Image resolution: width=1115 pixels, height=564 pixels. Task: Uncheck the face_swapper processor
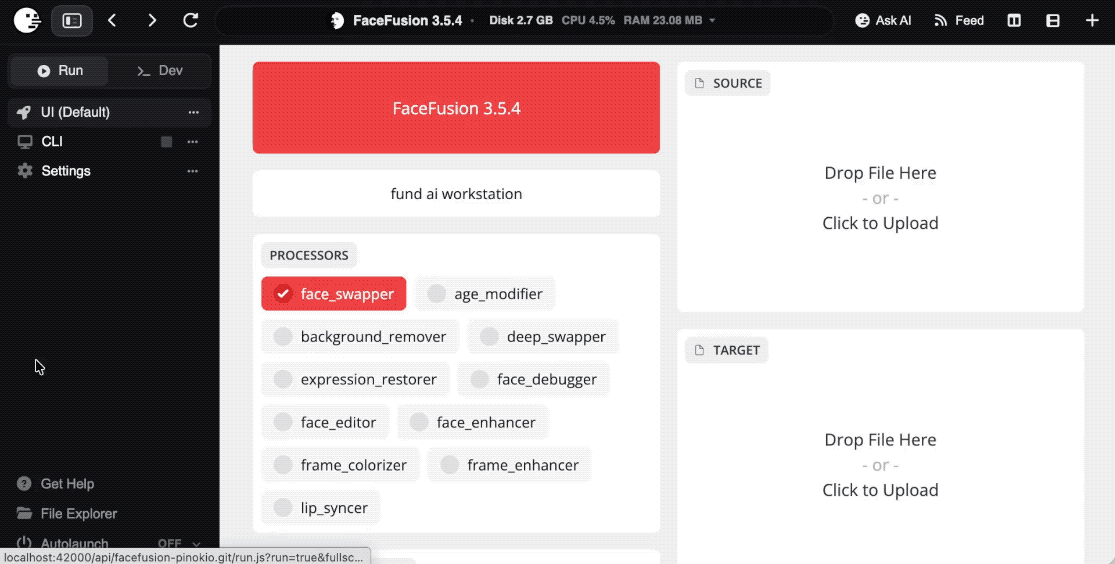pyautogui.click(x=334, y=294)
